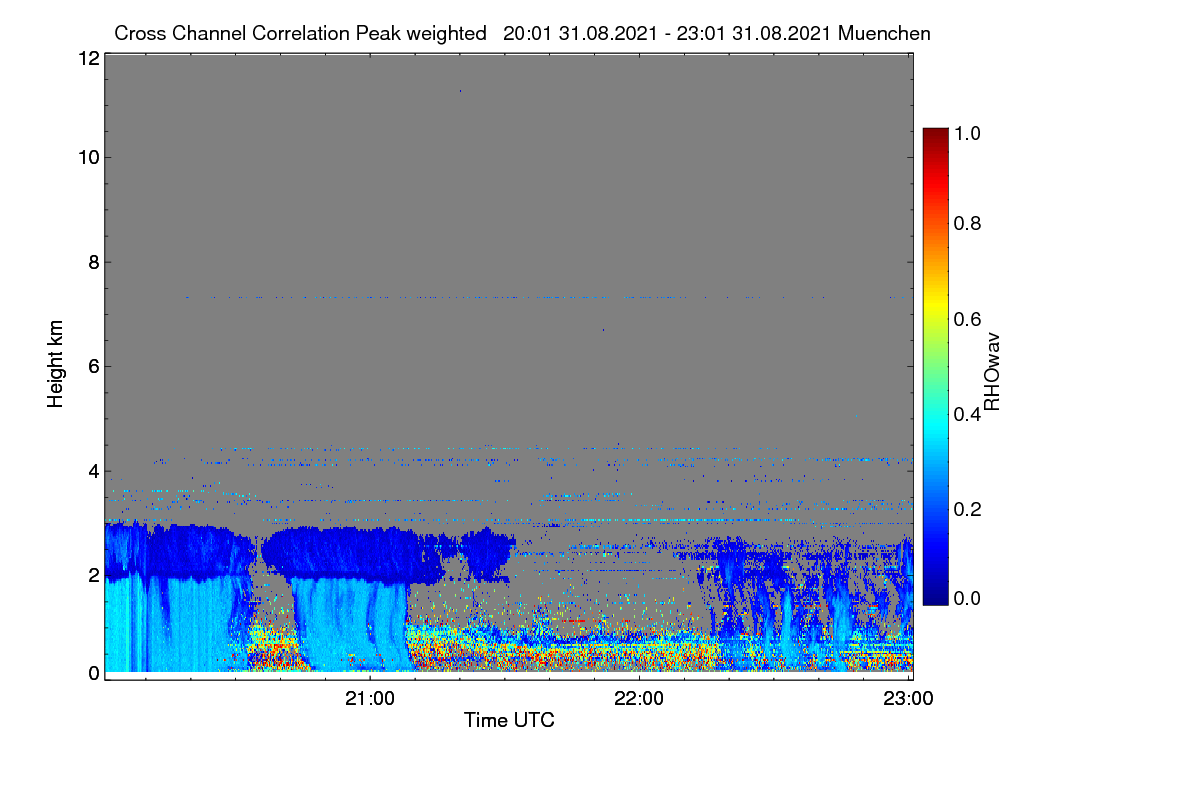Click the 12 km height tick label
Image resolution: width=1200 pixels, height=800 pixels.
coord(88,58)
